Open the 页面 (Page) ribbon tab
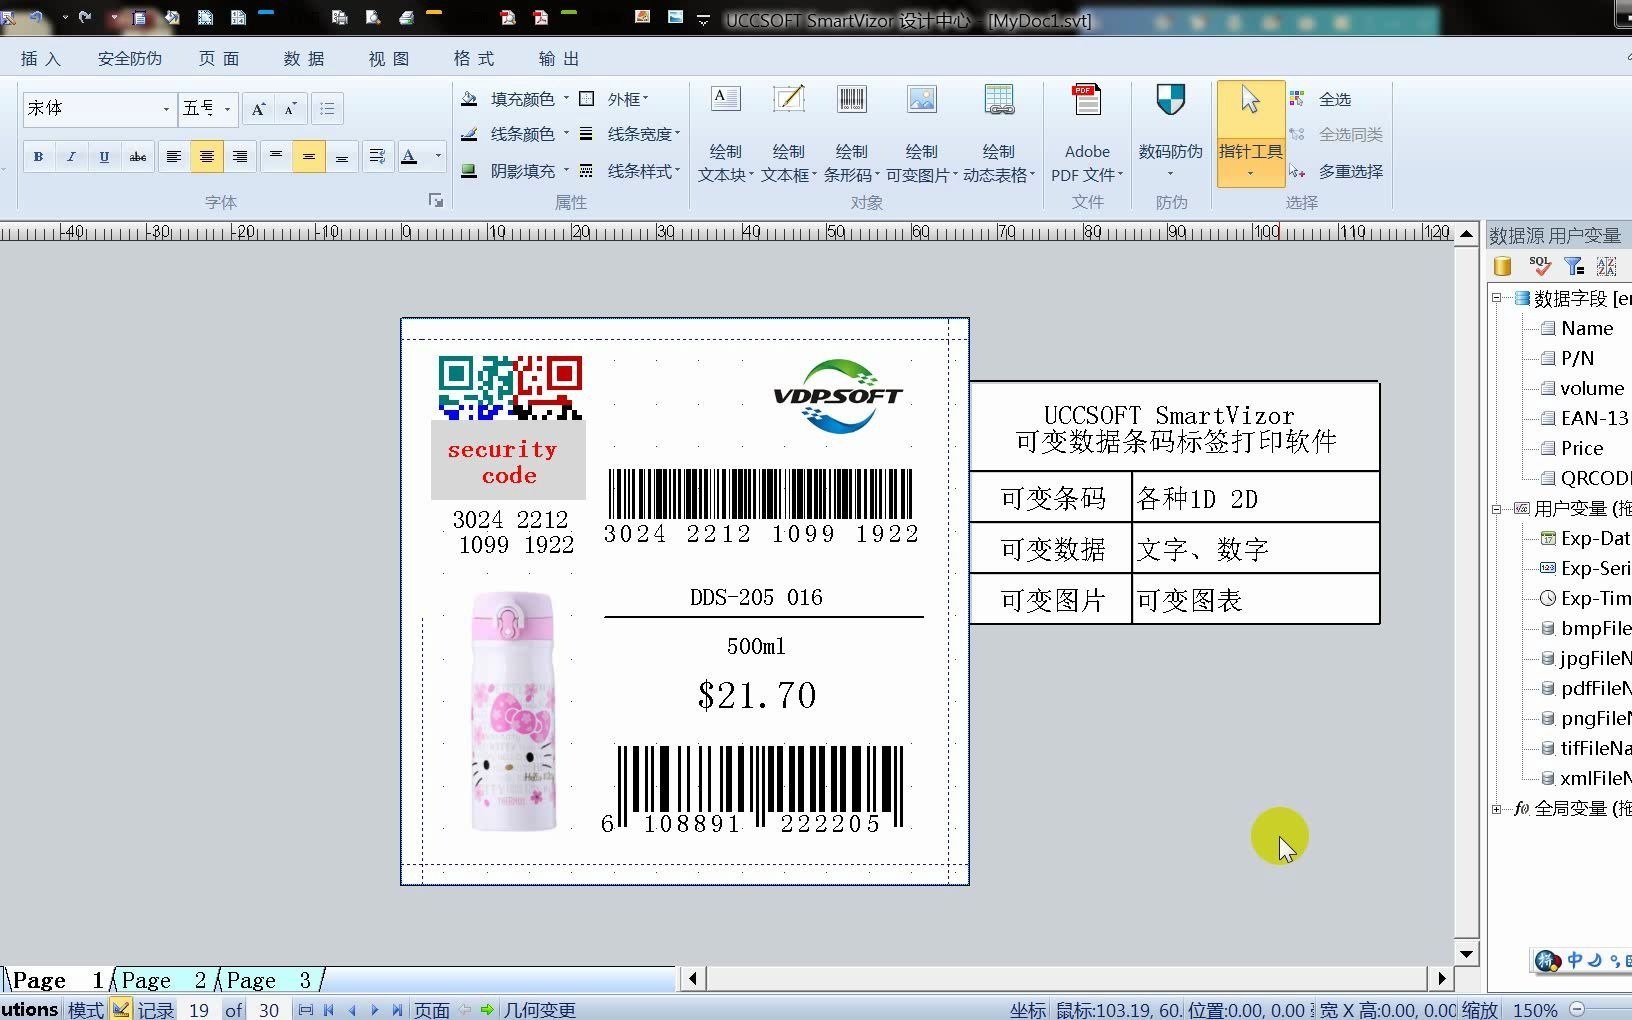Image resolution: width=1632 pixels, height=1020 pixels. tap(219, 59)
